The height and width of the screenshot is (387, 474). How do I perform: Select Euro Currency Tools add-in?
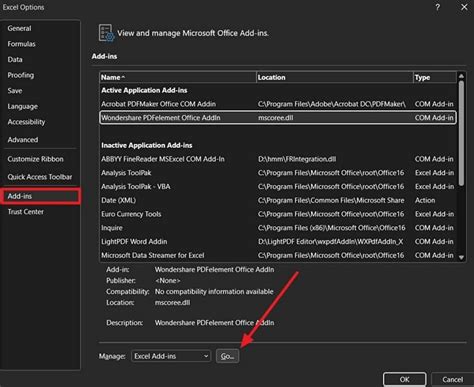[x=278, y=214]
